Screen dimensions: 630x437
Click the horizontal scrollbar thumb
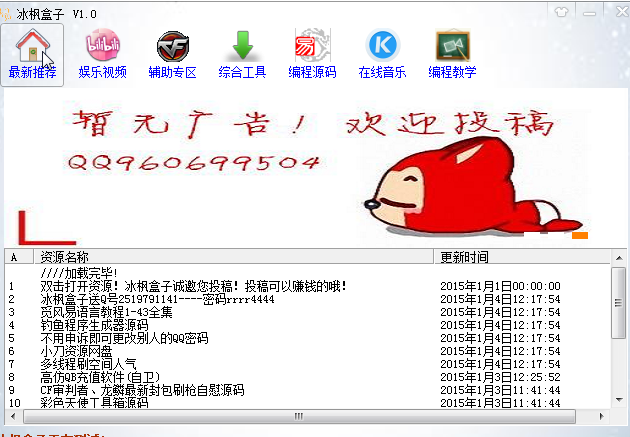click(299, 416)
